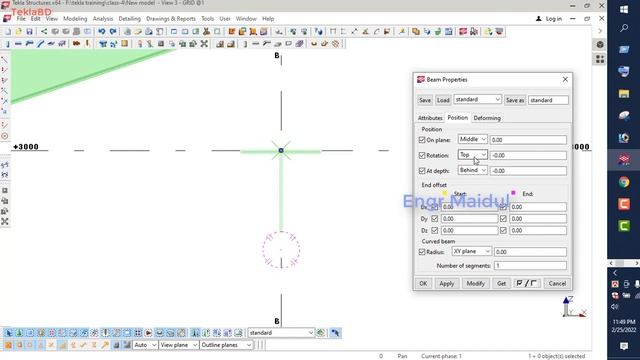Click the blue pad footing tool icon
Image resolution: width=640 pixels, height=360 pixels.
pyautogui.click(x=103, y=44)
